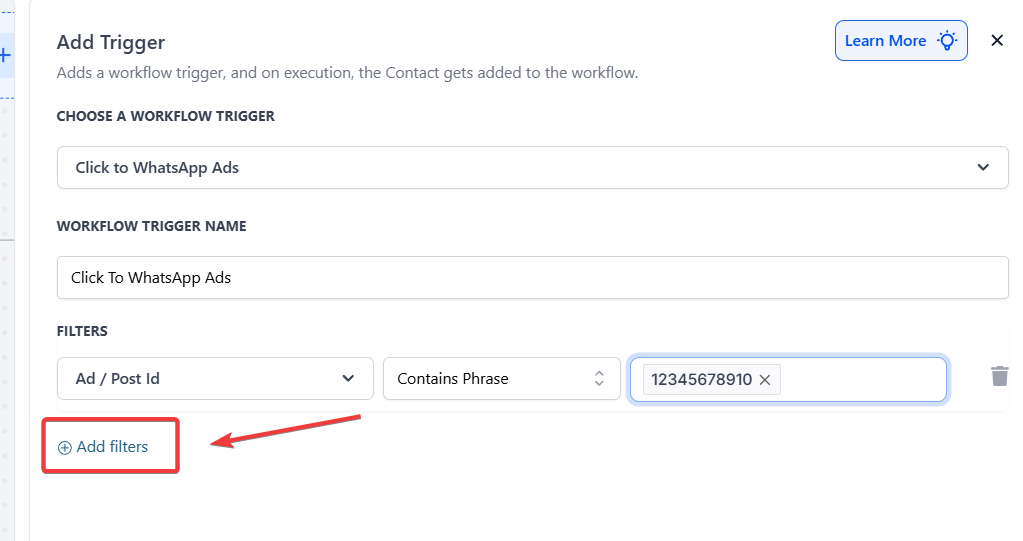1023x541 pixels.
Task: Expand the workflow trigger dropdown chevron
Action: point(983,167)
